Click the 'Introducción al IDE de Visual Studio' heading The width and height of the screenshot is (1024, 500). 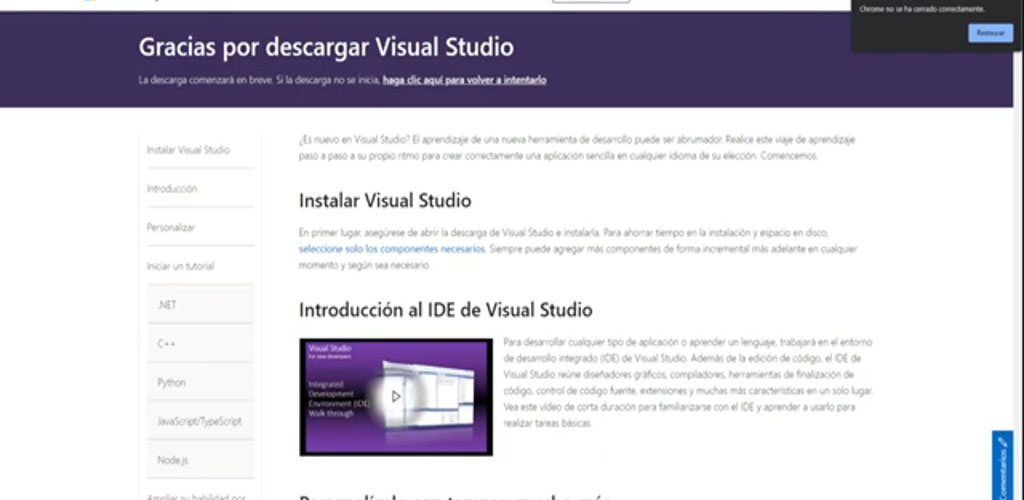(x=445, y=309)
